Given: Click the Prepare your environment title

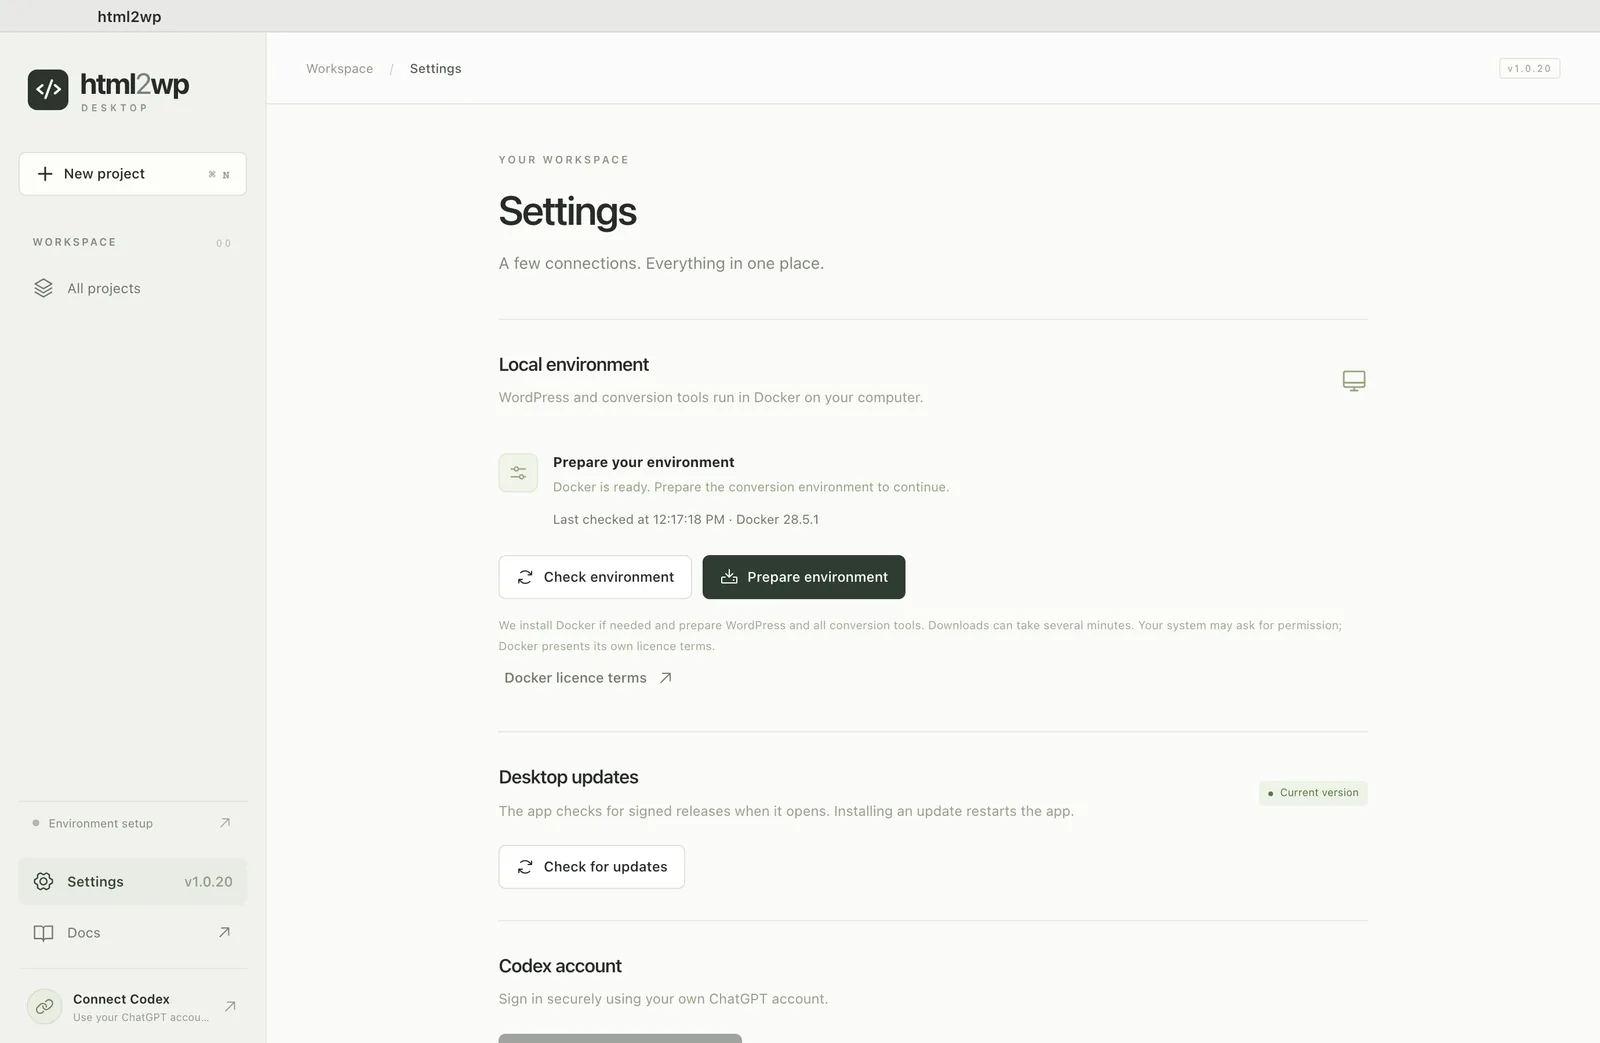Looking at the screenshot, I should 644,462.
